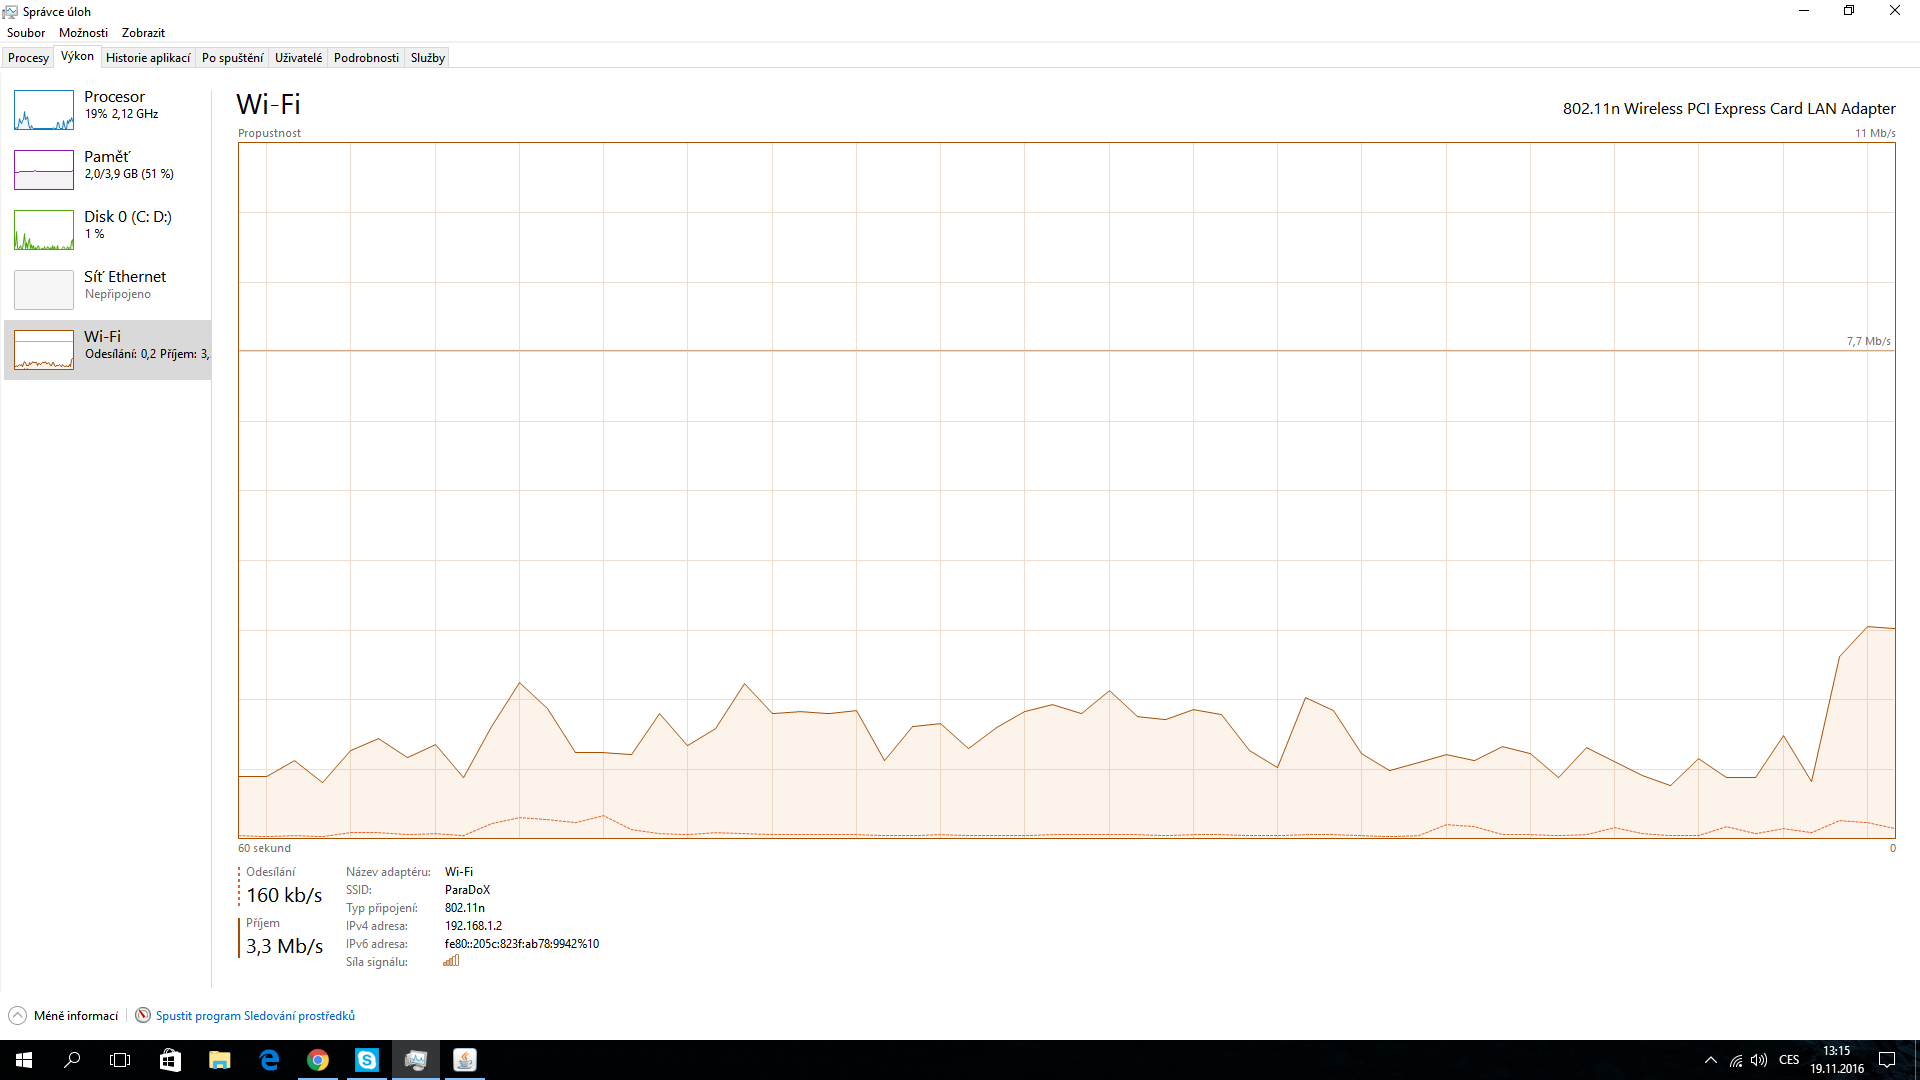
Task: Open the Možnosti menu
Action: tap(83, 33)
